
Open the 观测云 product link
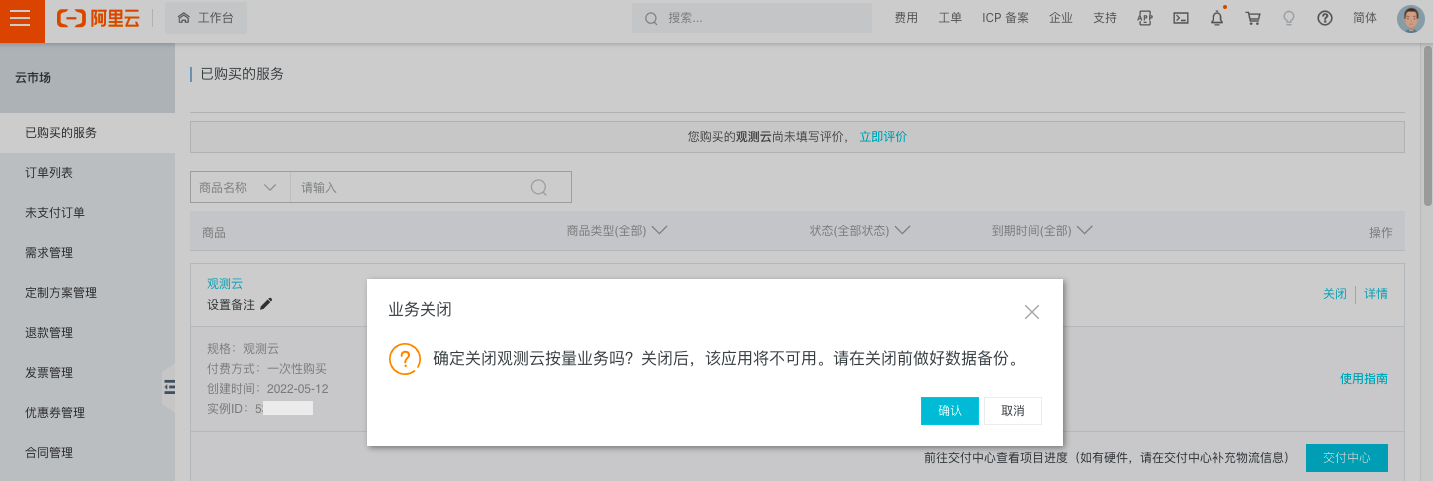pos(225,284)
